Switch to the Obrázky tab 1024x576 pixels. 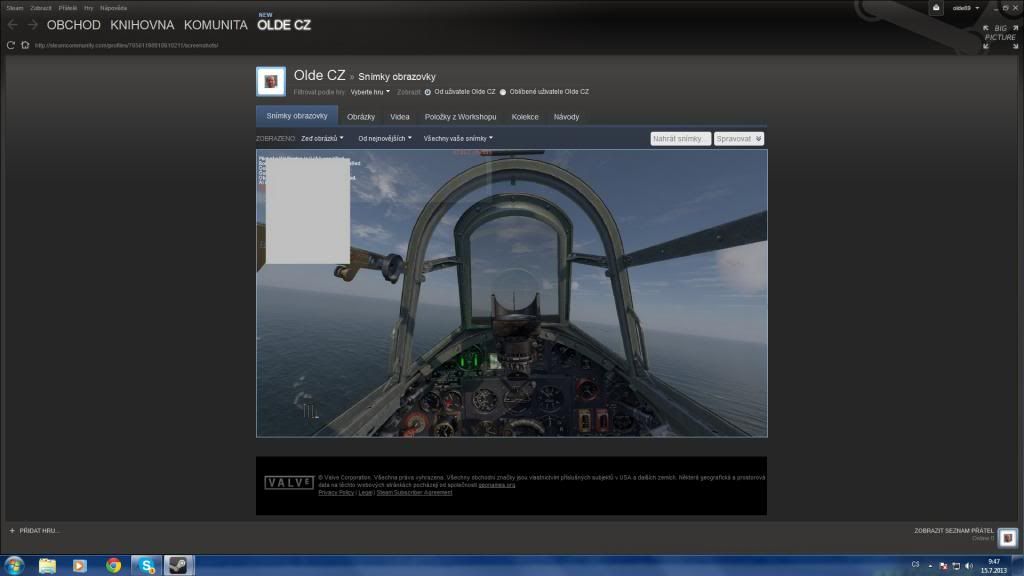click(x=361, y=117)
